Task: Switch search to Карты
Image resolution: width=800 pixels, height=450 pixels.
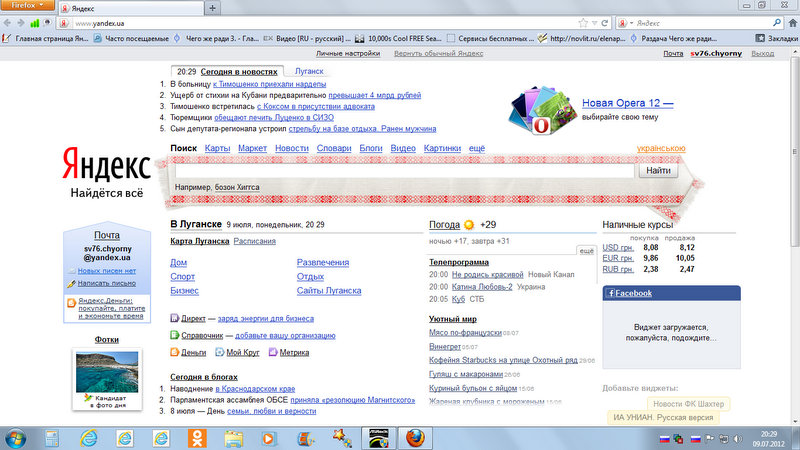Action: pyautogui.click(x=217, y=148)
